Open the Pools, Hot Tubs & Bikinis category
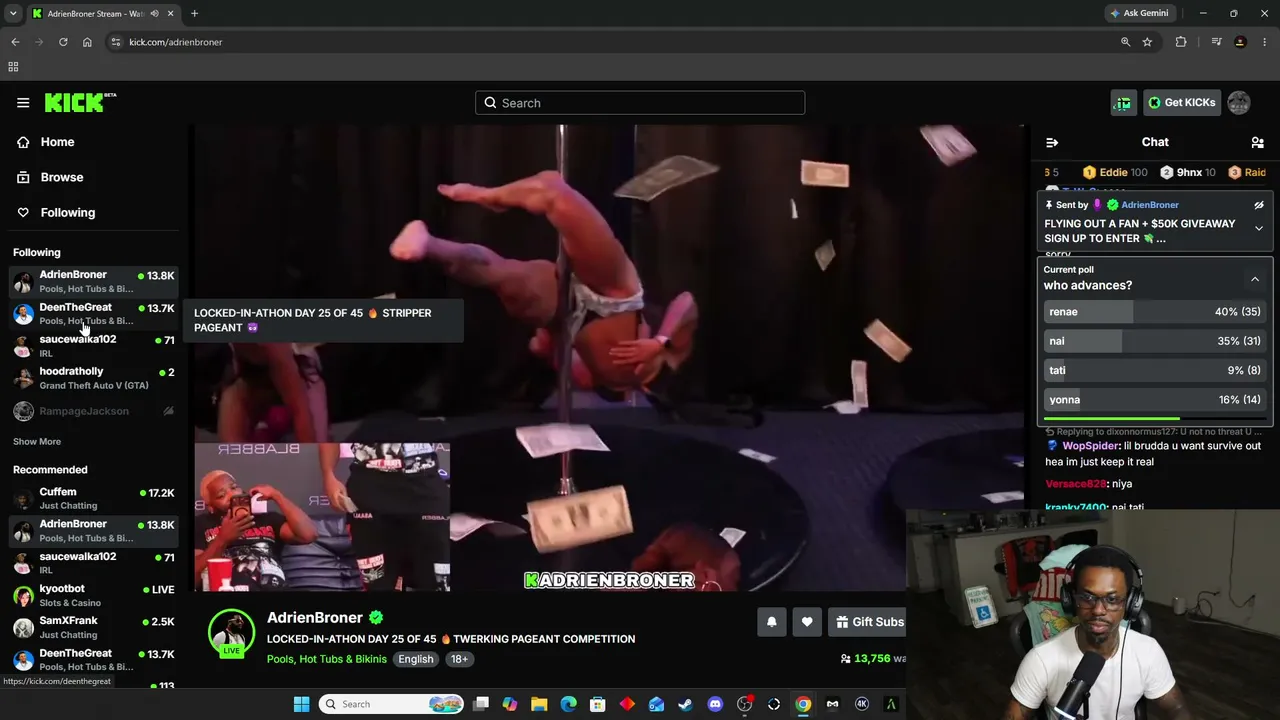 click(326, 659)
